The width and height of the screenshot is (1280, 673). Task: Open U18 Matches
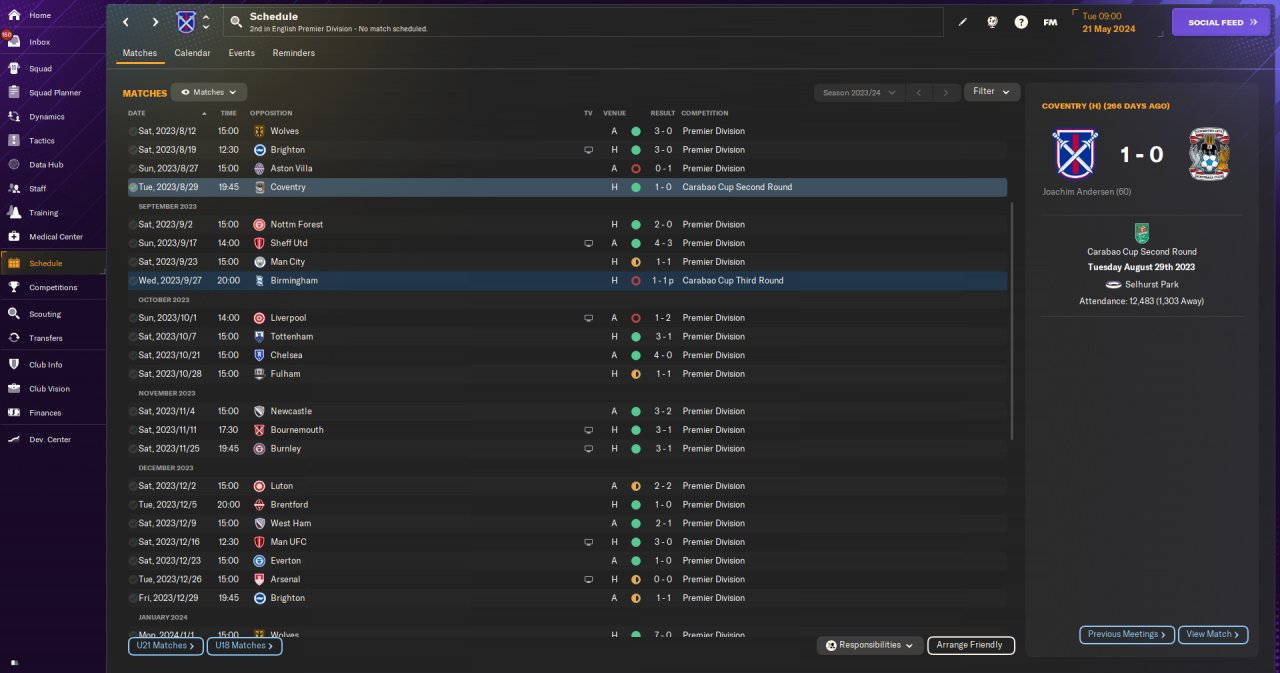pyautogui.click(x=244, y=646)
